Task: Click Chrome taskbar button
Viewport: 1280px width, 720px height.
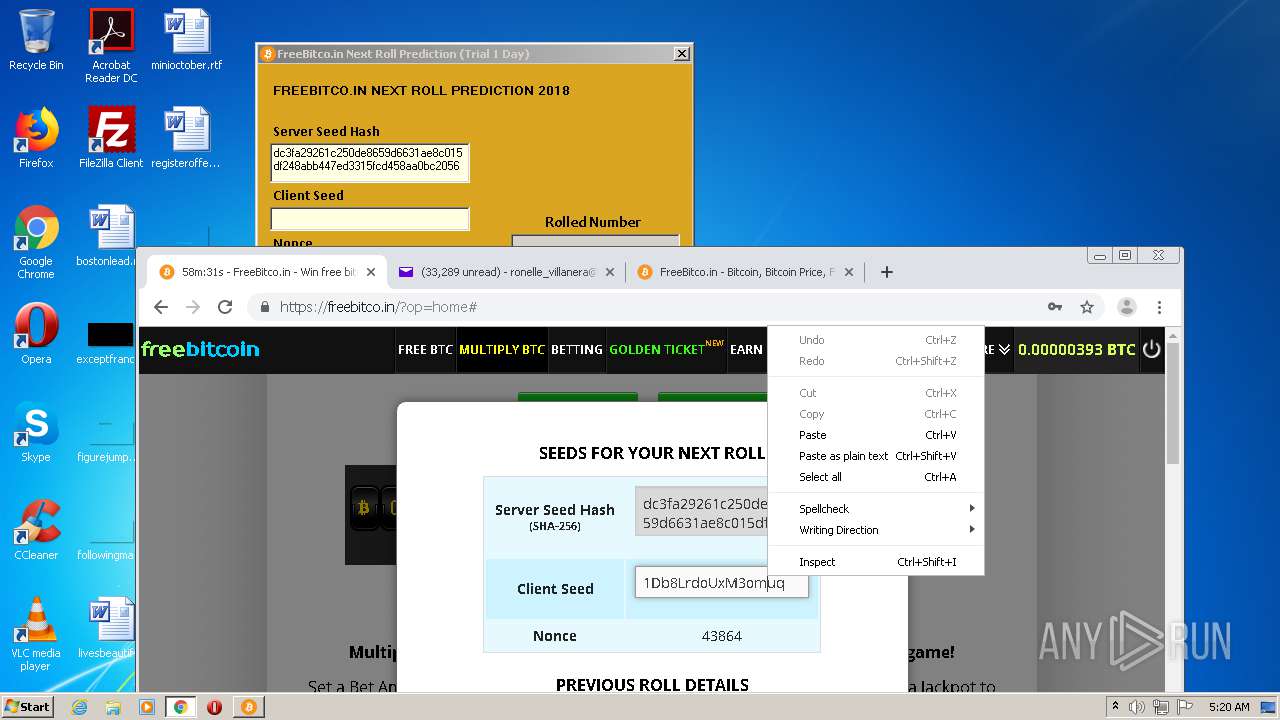Action: pos(180,707)
